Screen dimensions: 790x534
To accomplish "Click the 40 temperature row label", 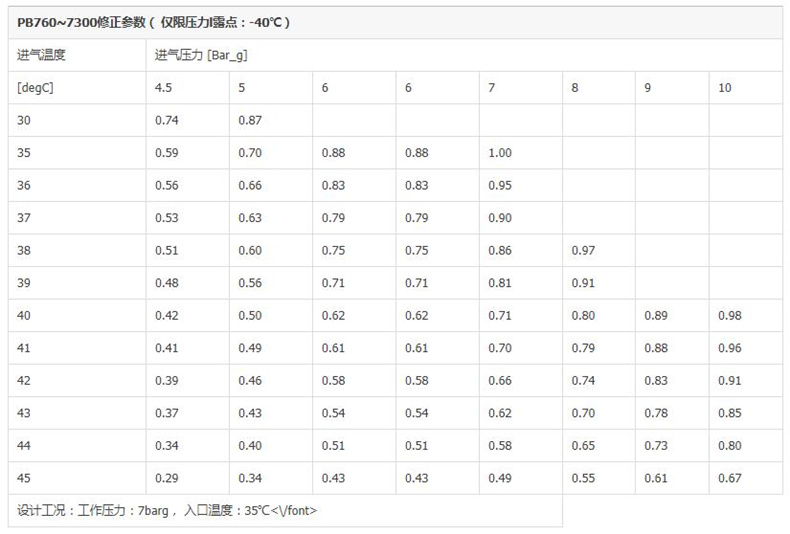I will (24, 315).
